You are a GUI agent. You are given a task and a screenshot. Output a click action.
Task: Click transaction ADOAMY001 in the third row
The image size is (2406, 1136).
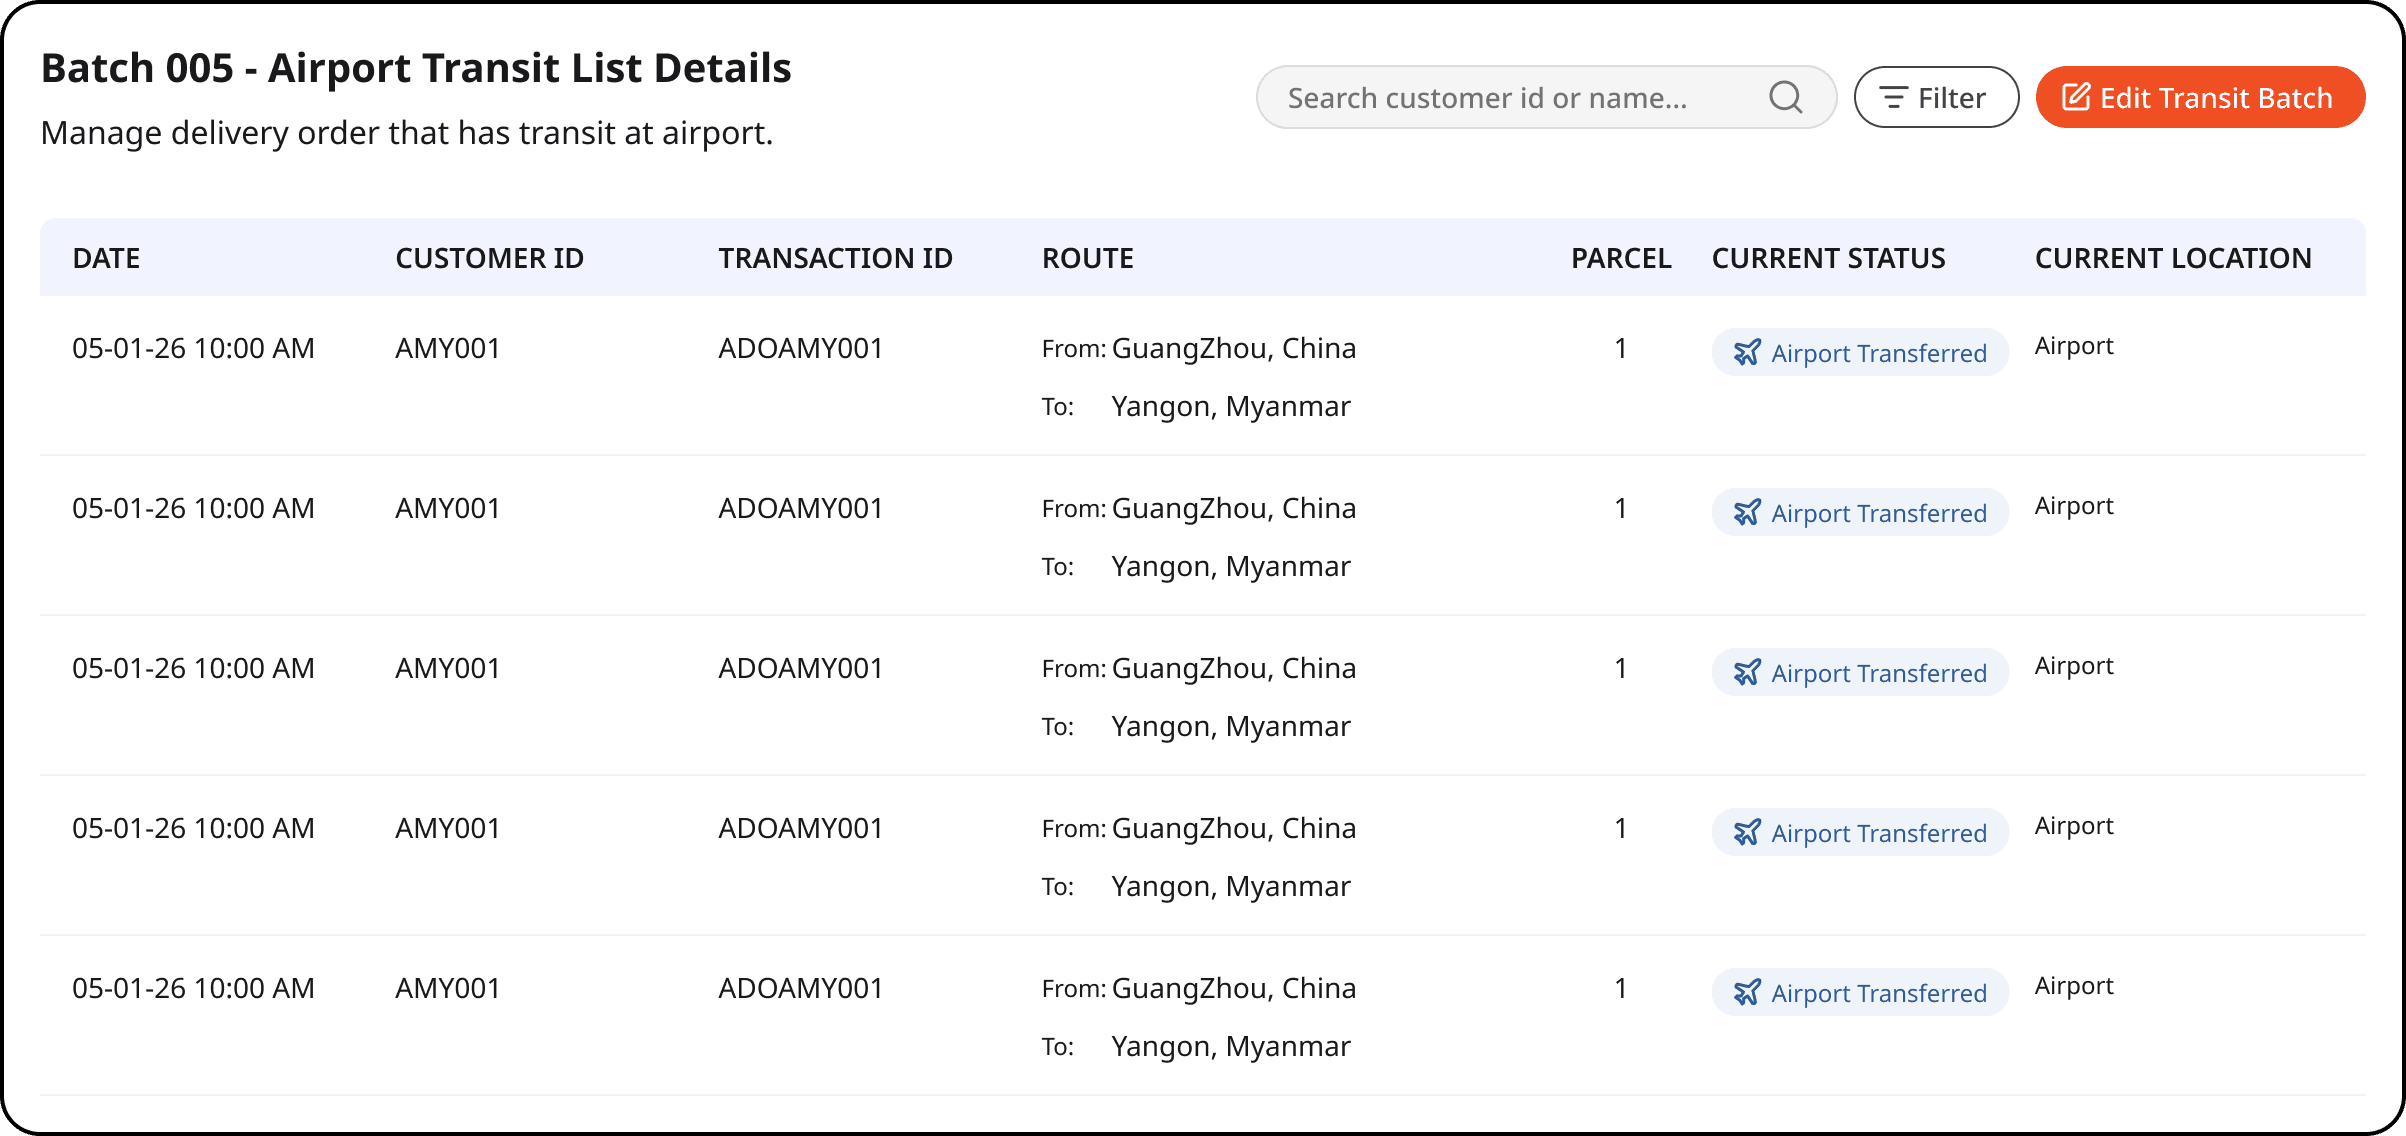click(800, 668)
